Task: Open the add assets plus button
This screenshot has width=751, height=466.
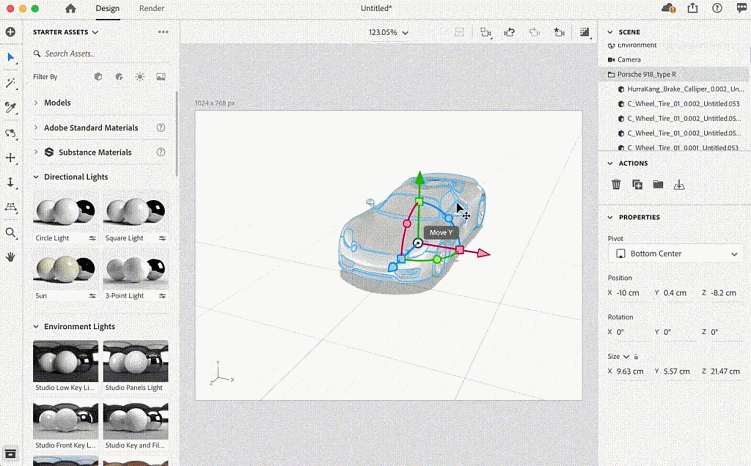Action: 10,32
